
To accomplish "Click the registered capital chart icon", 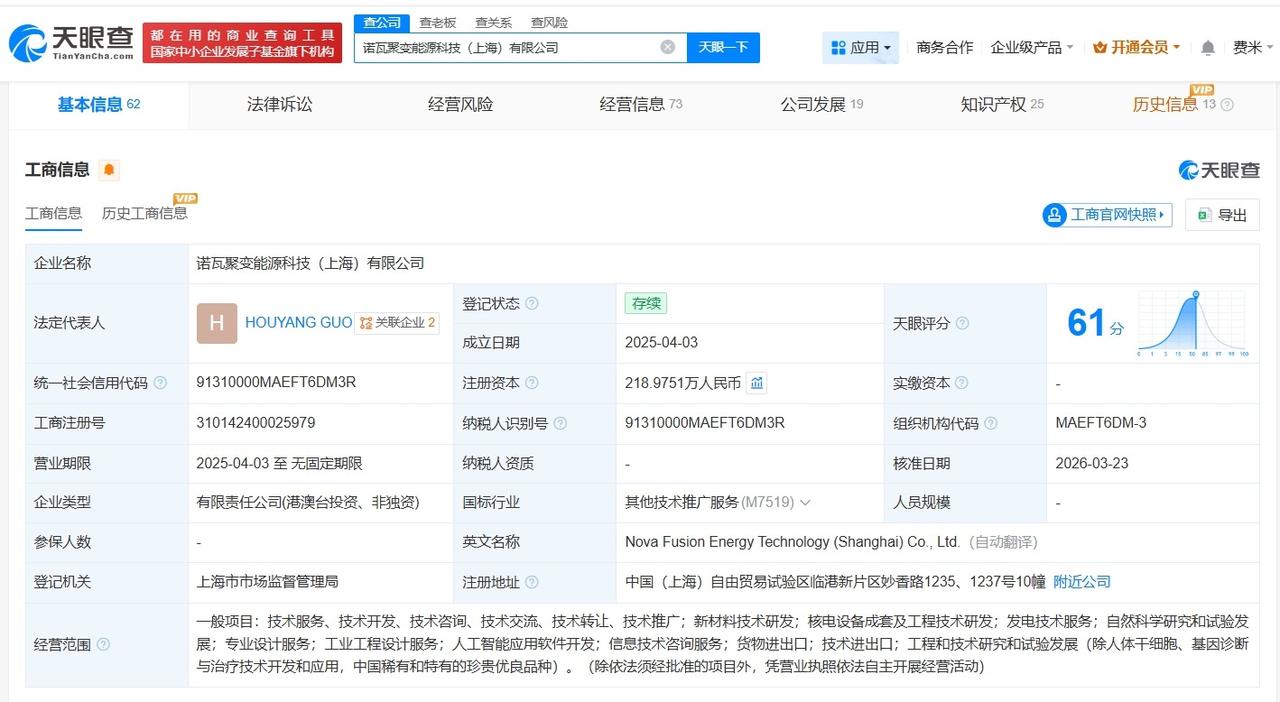I will [x=757, y=383].
